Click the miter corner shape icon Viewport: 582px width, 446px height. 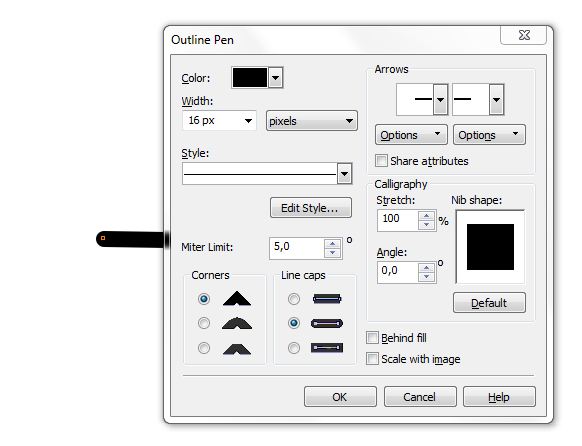pos(237,299)
